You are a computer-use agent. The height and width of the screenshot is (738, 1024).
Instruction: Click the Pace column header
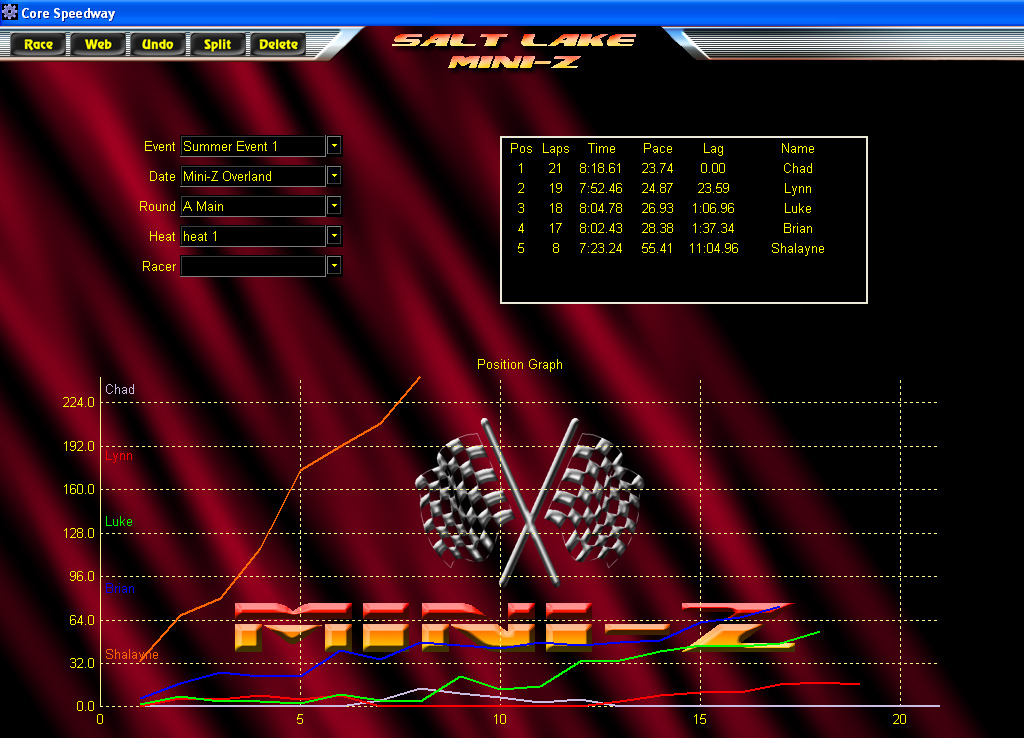(x=658, y=149)
